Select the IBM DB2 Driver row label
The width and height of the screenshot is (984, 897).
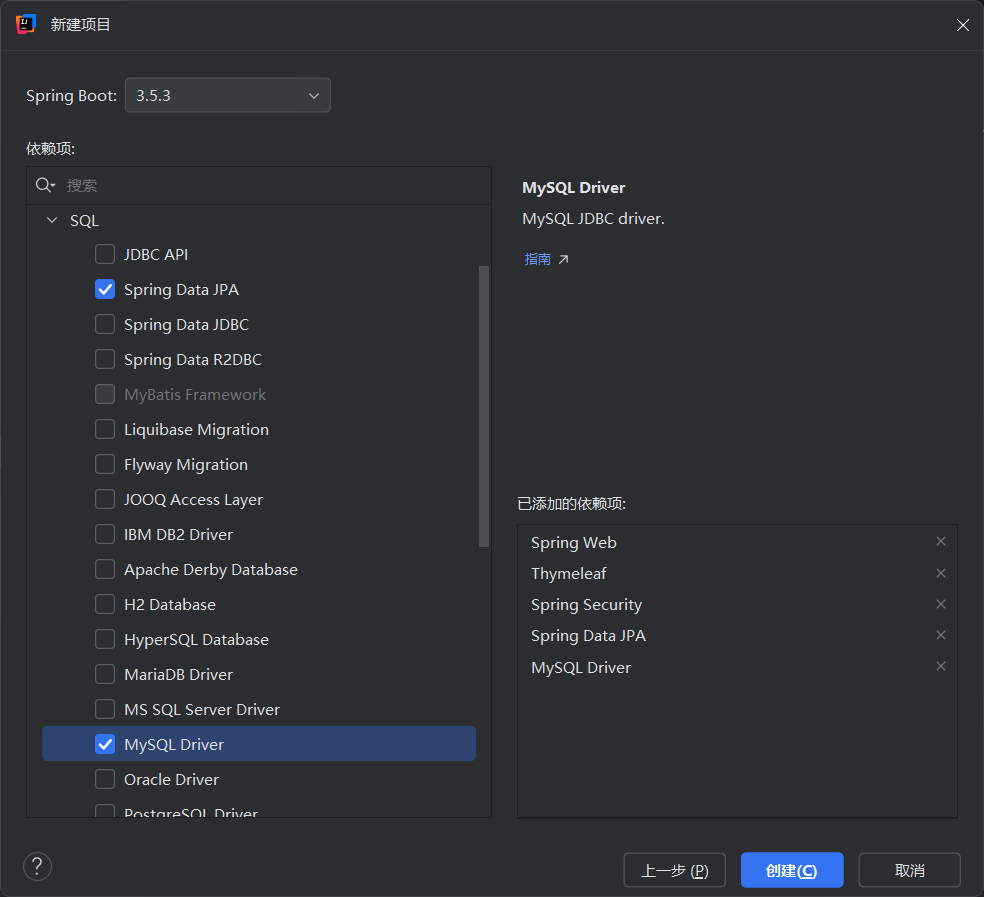[178, 535]
